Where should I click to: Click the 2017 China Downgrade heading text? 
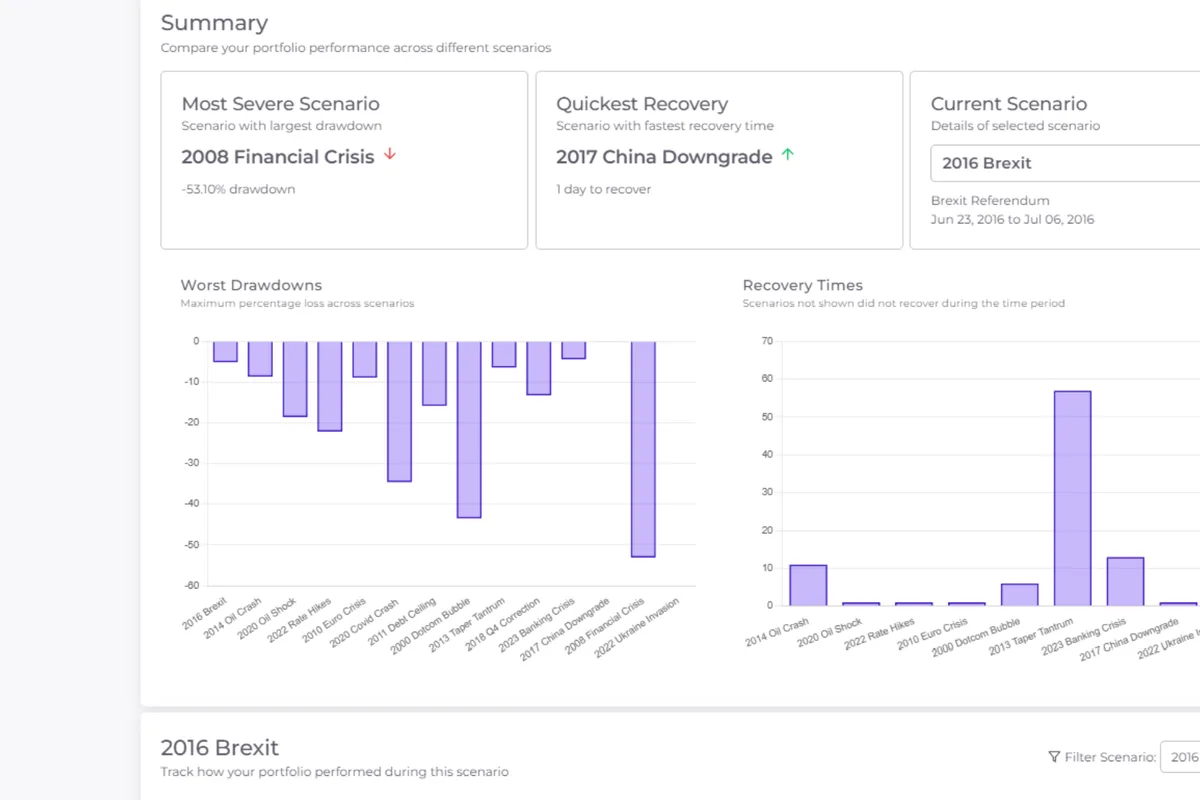(x=664, y=157)
